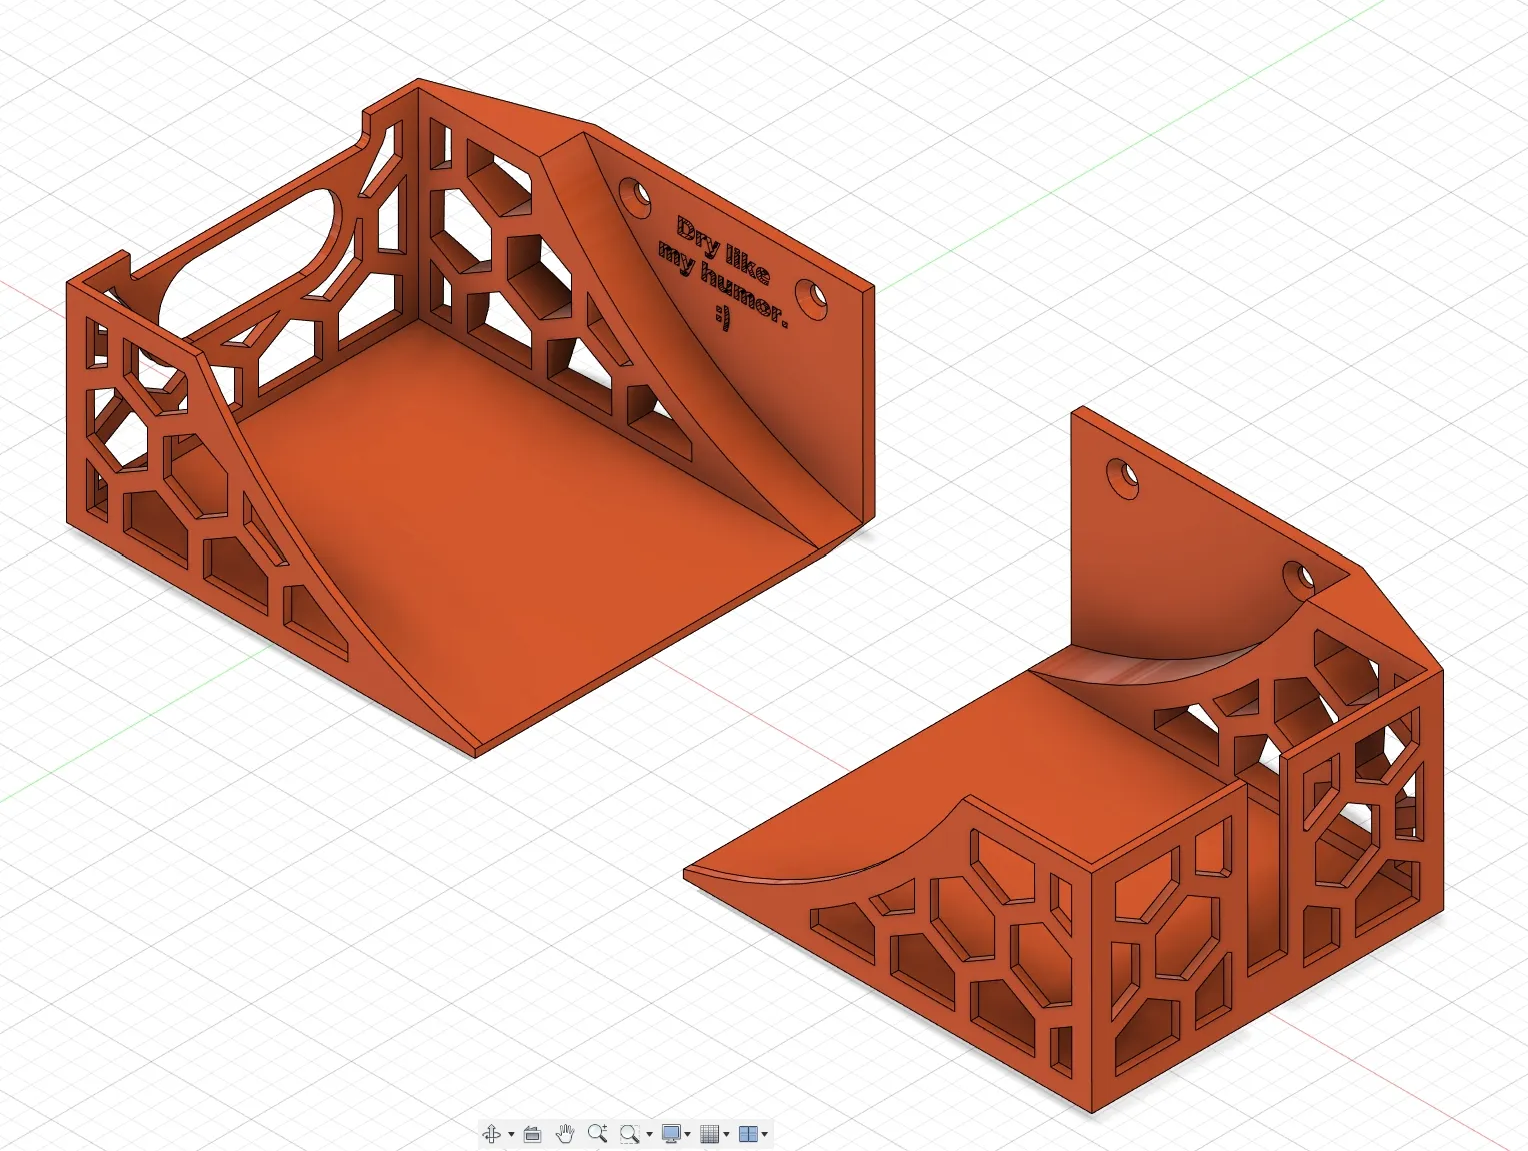The height and width of the screenshot is (1151, 1528).
Task: Click the Viewports layout icon
Action: [x=747, y=1134]
